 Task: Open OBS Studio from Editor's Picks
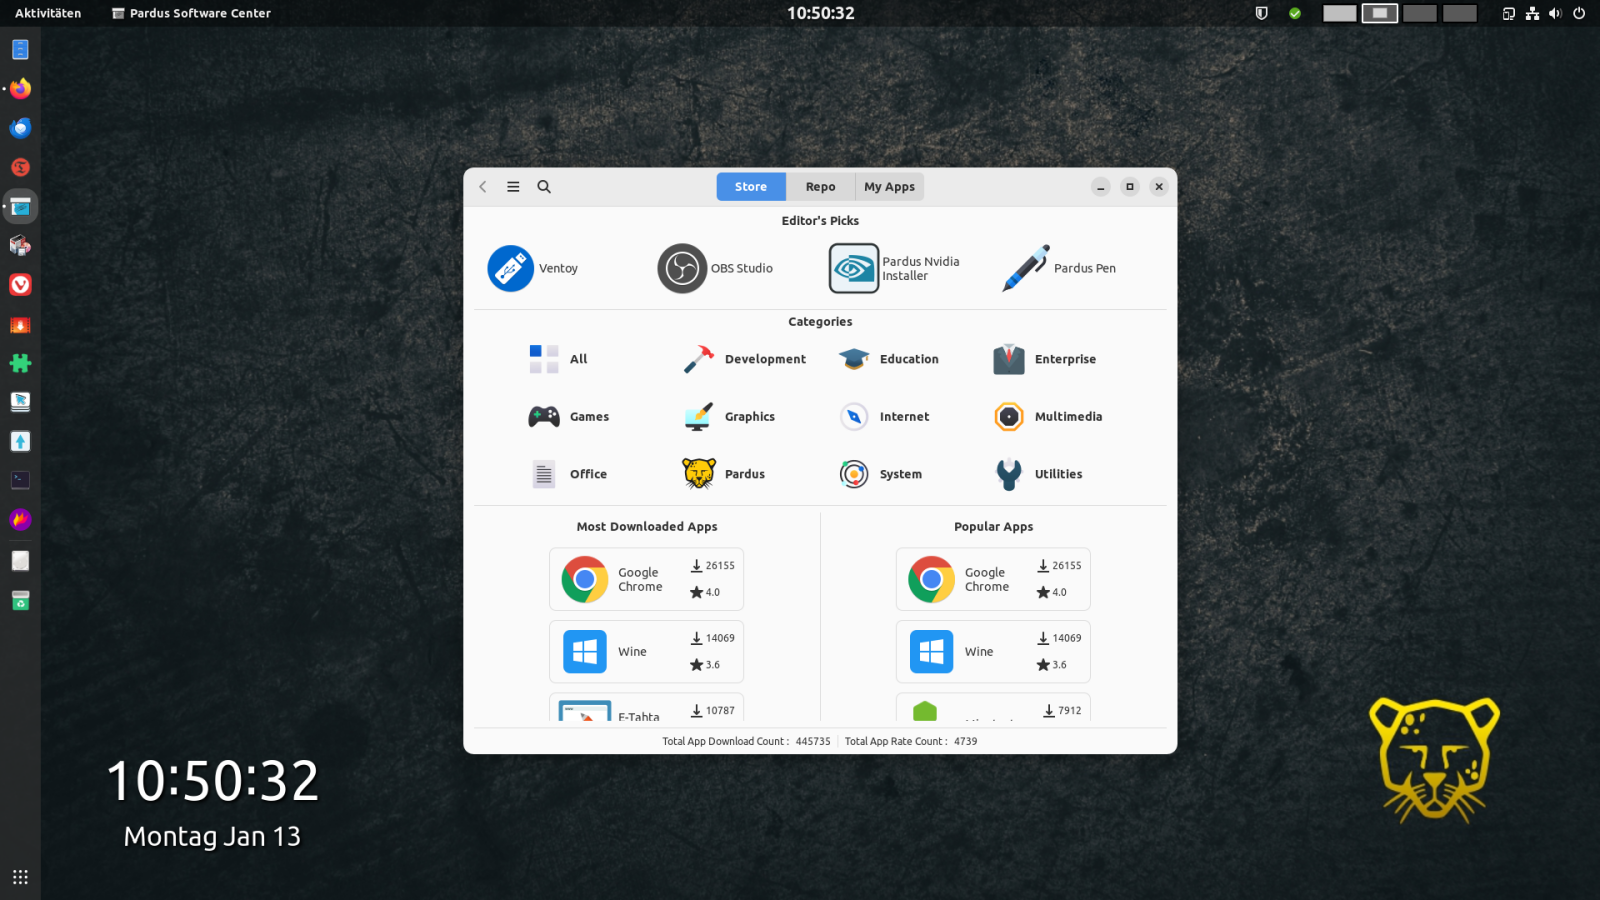tap(715, 268)
